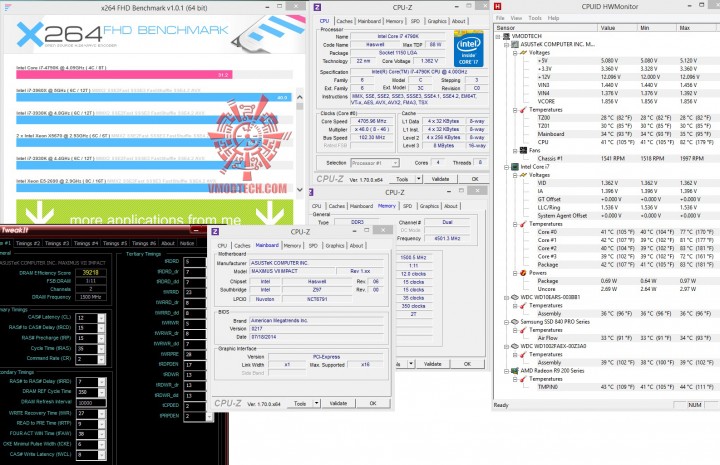The width and height of the screenshot is (720, 465).
Task: Click OK in the CPU-Z Memory window
Action: [x=467, y=364]
